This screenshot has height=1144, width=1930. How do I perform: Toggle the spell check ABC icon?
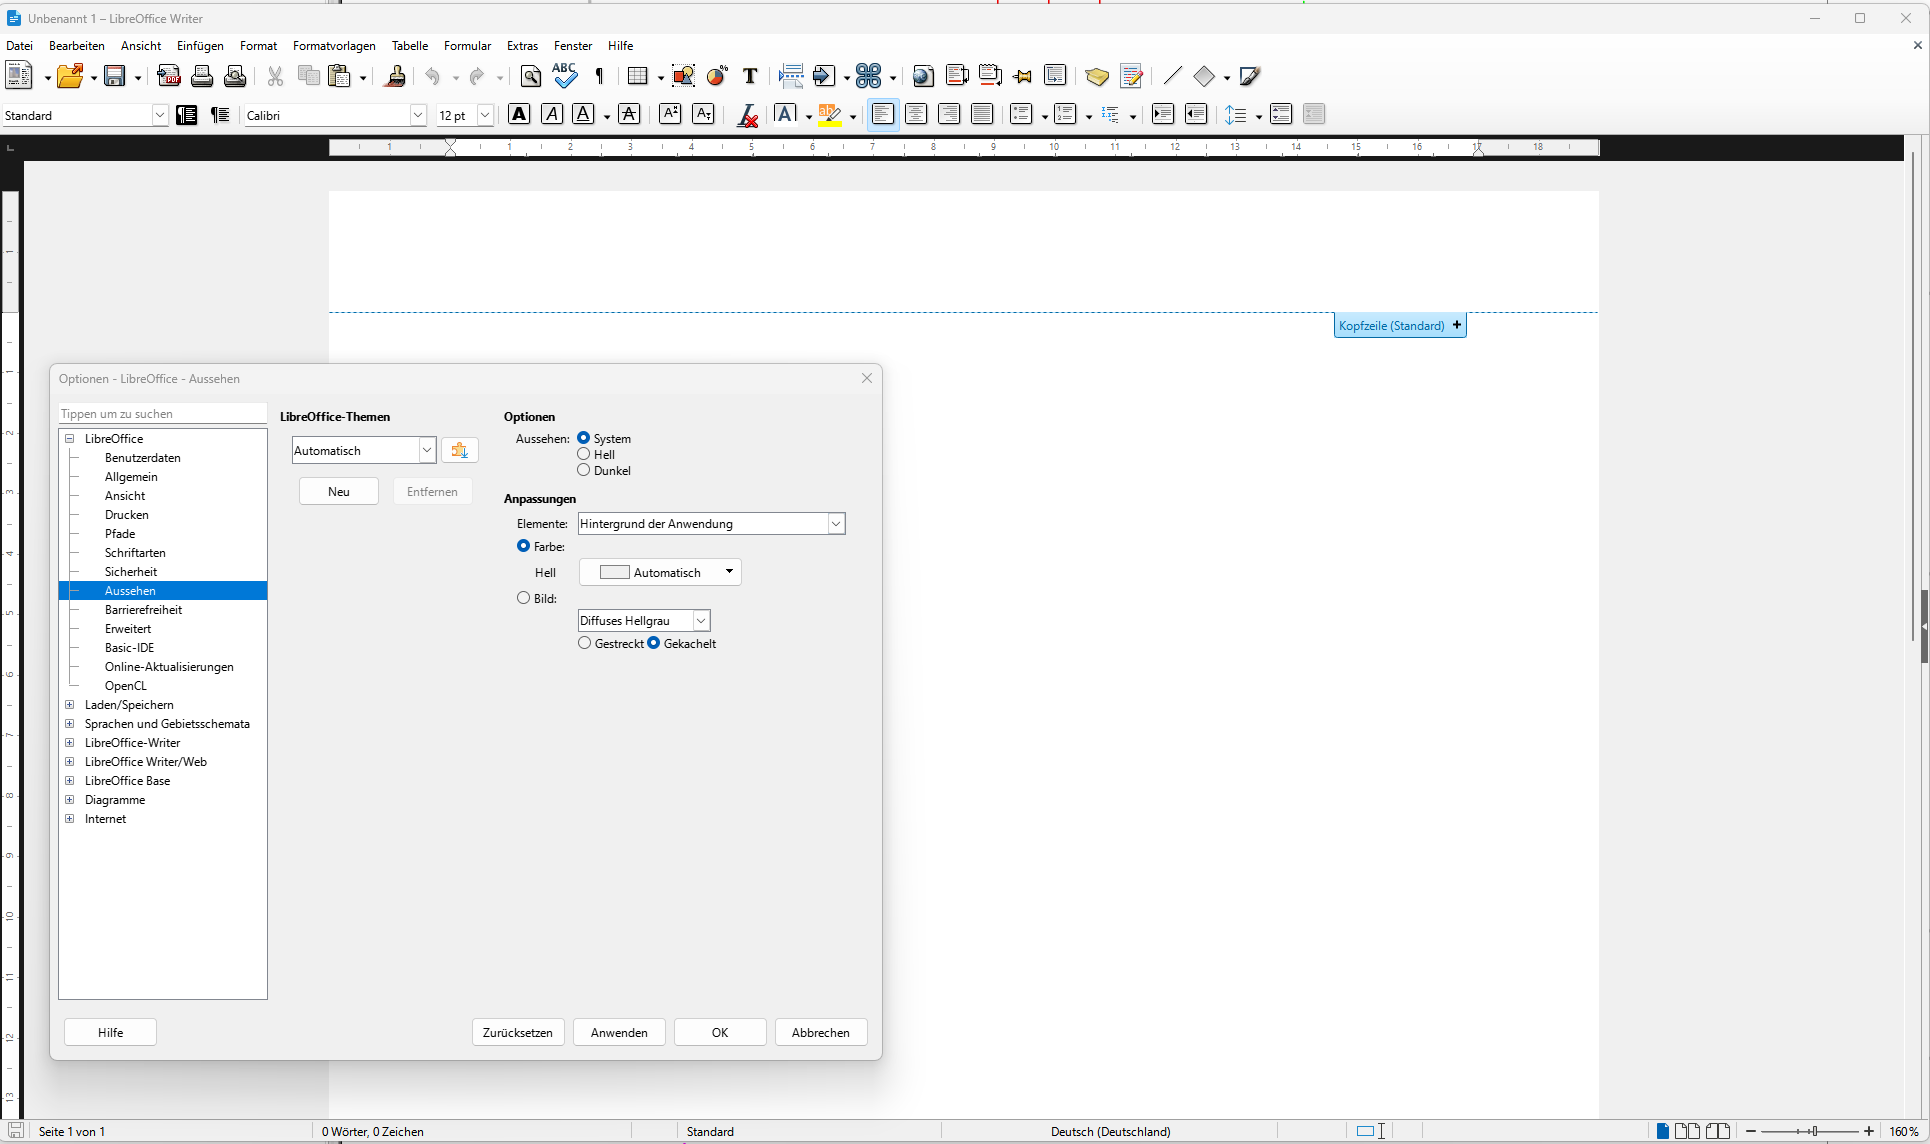point(564,76)
